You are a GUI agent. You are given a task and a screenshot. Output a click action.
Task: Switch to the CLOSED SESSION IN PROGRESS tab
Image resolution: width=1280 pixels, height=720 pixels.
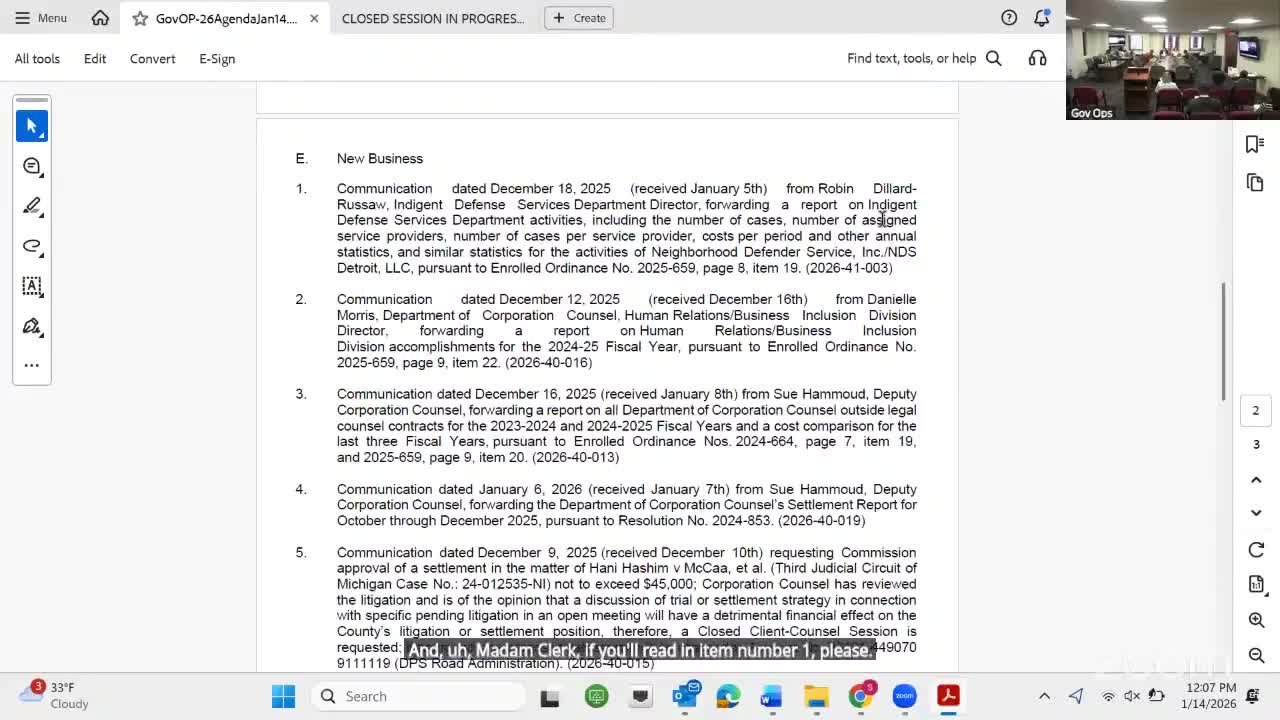tap(432, 18)
